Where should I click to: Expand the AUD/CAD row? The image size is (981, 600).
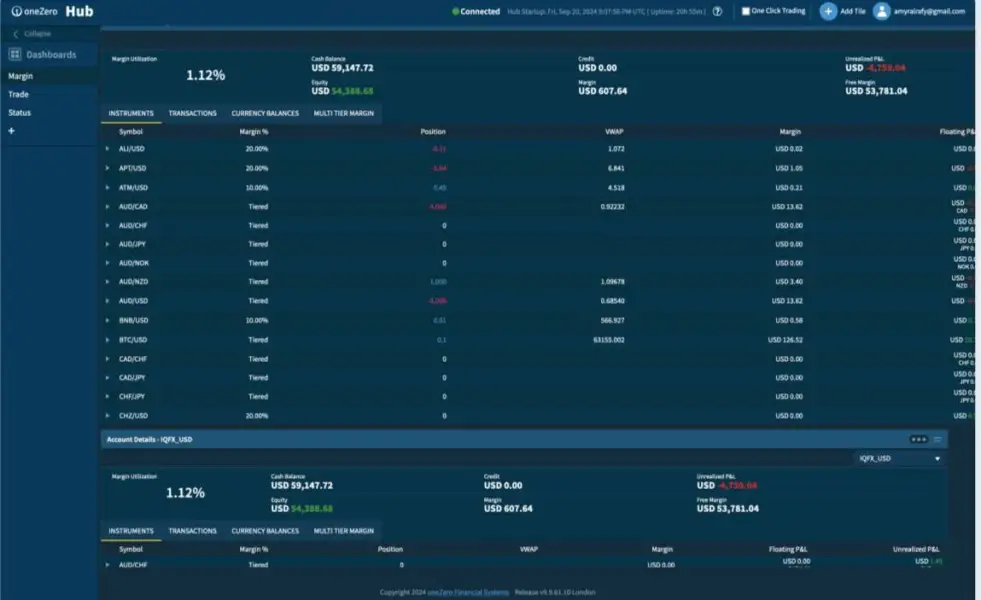click(107, 206)
